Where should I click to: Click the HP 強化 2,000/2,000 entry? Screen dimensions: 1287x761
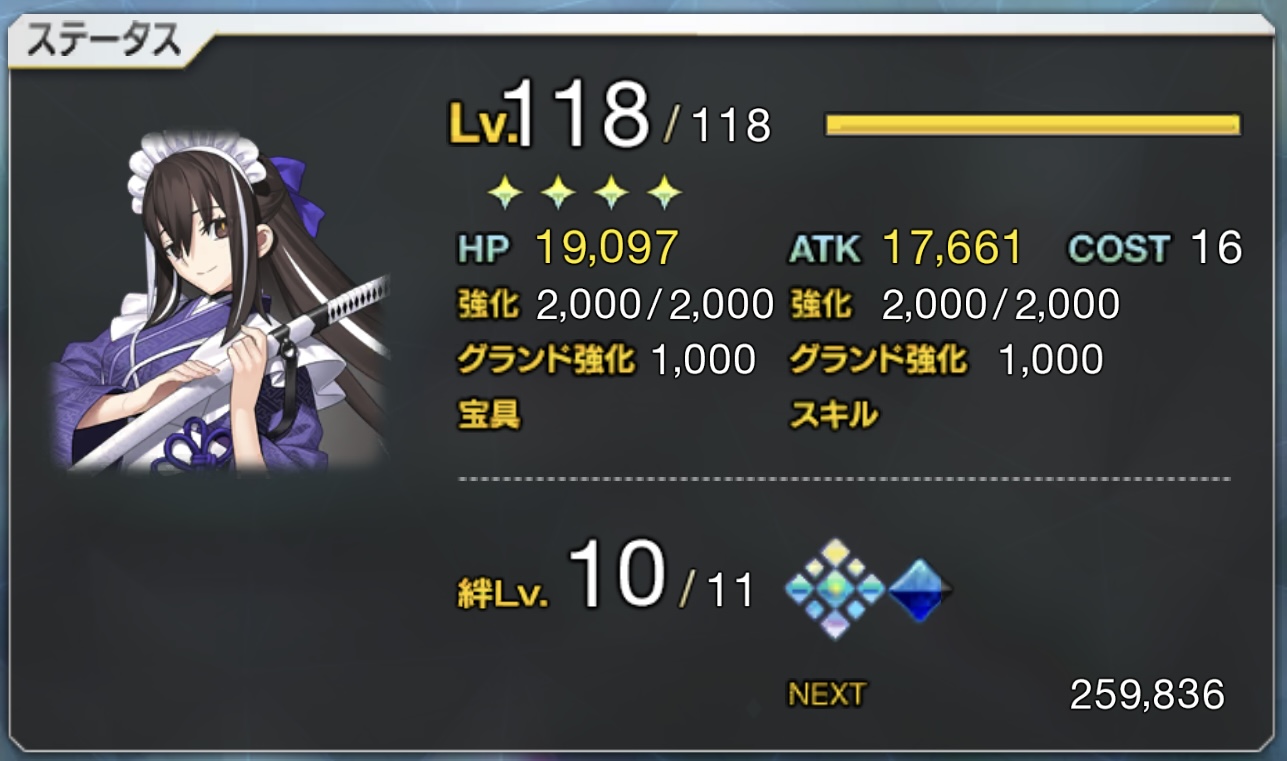pyautogui.click(x=615, y=304)
